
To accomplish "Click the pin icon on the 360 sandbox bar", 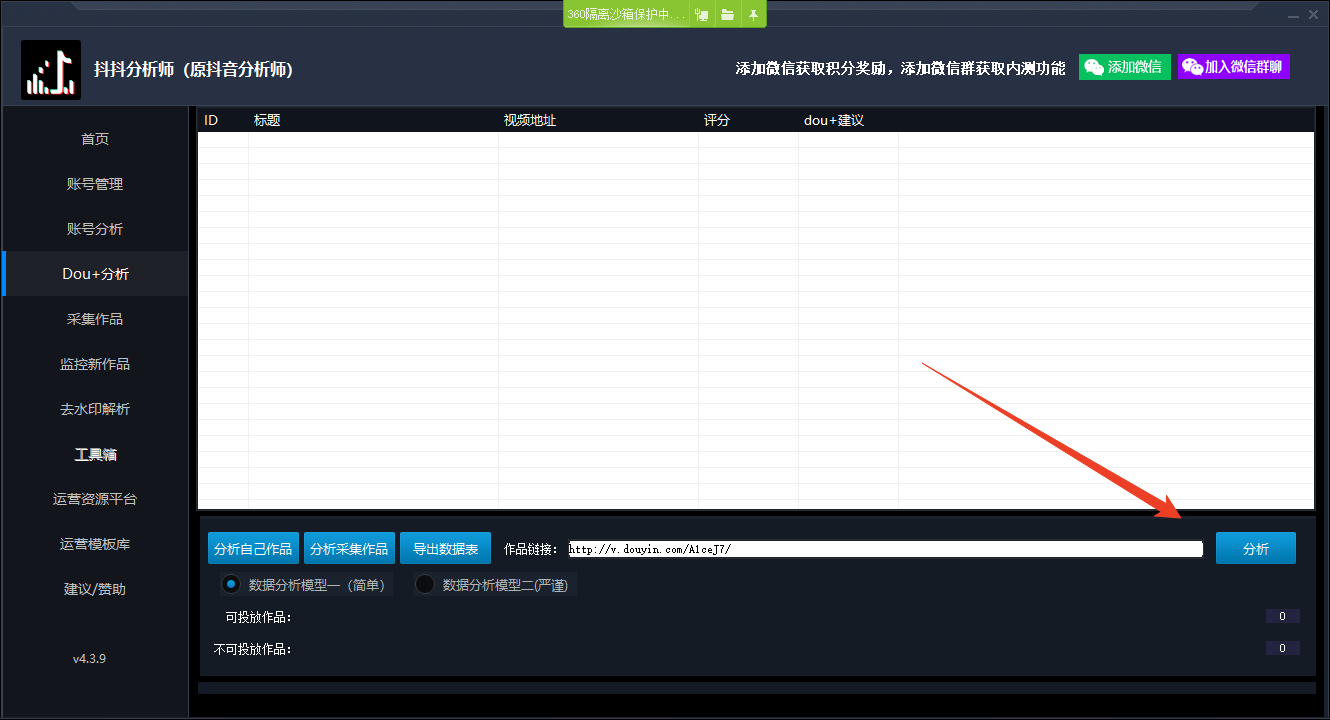I will pyautogui.click(x=753, y=14).
